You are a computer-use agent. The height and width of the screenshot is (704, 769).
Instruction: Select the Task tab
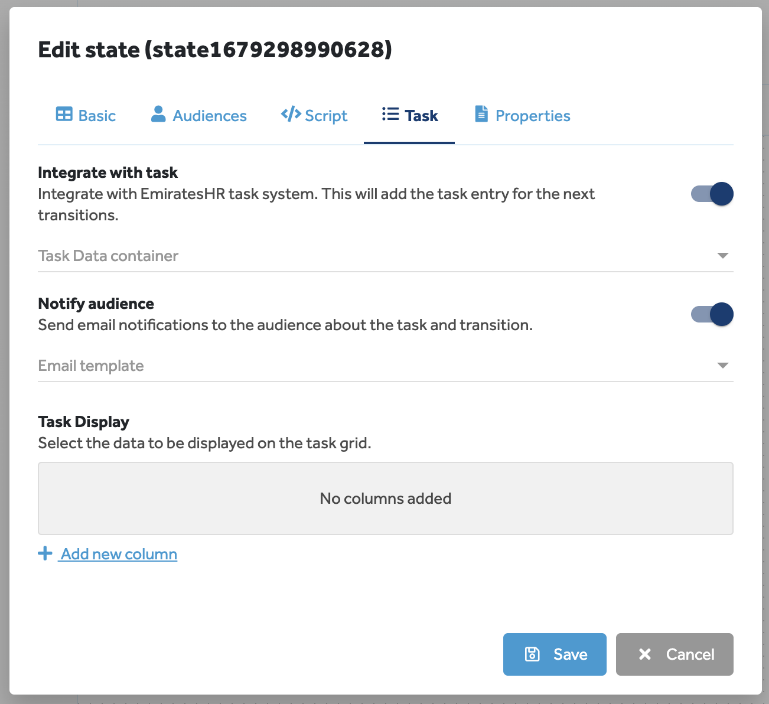click(x=410, y=115)
